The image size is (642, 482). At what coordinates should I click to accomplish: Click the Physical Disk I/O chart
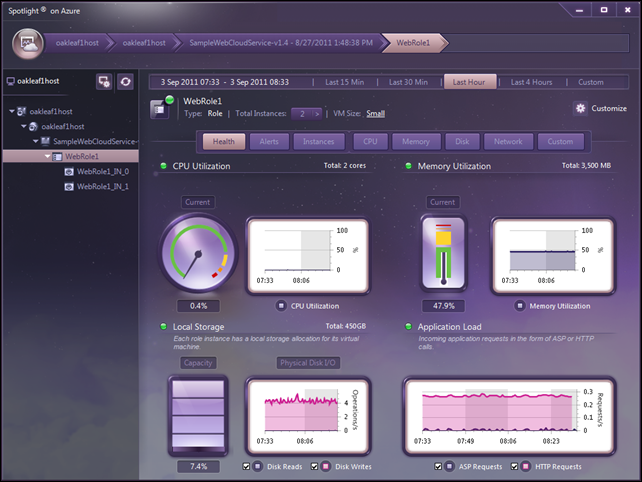tap(308, 416)
